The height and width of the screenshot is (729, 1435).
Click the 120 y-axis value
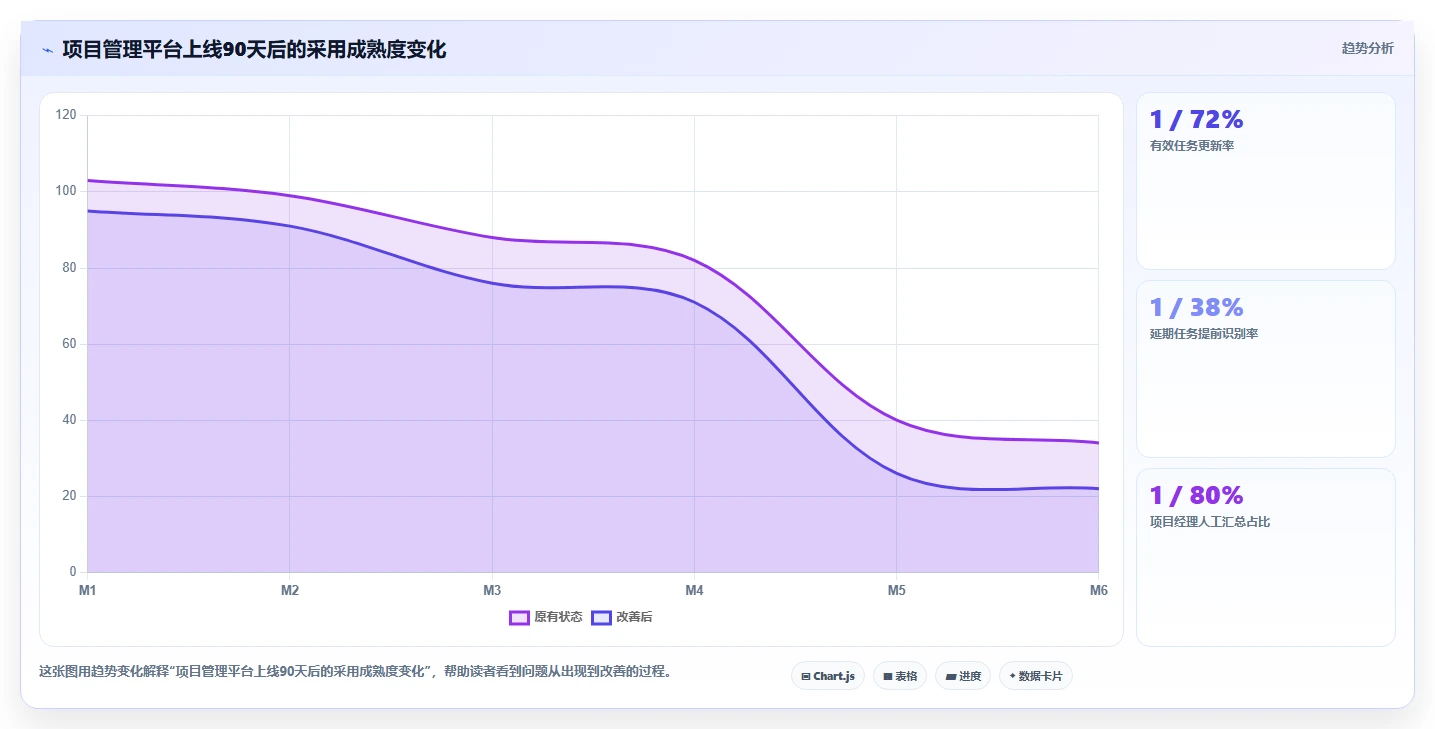66,115
